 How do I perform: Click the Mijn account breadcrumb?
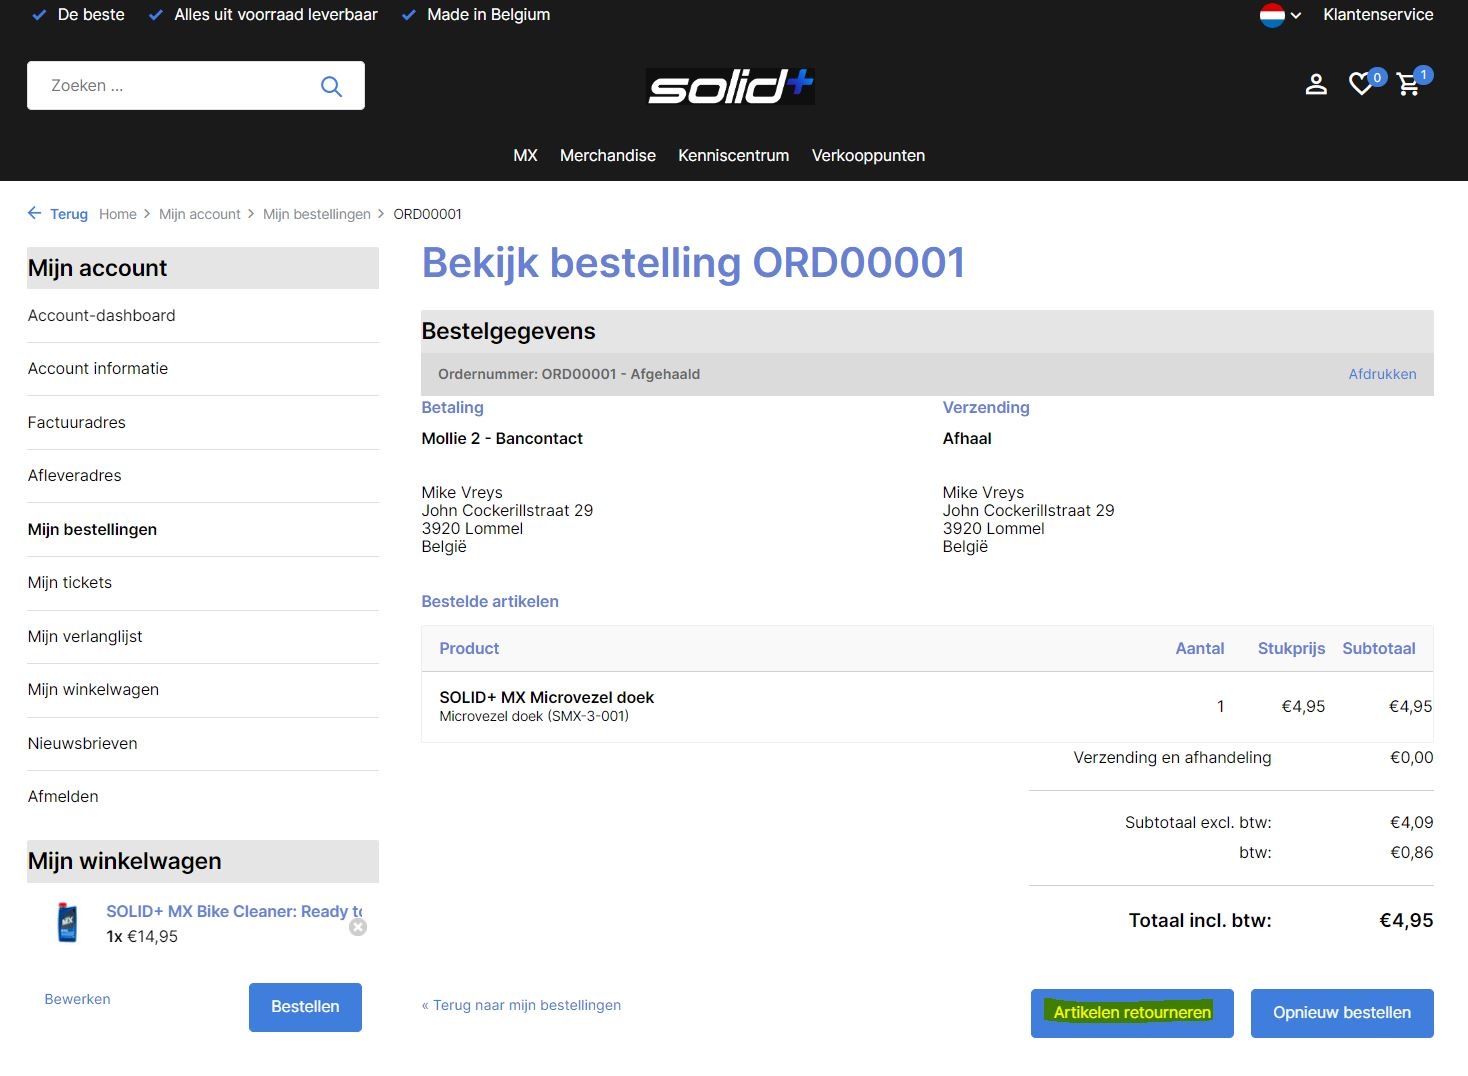pyautogui.click(x=200, y=214)
